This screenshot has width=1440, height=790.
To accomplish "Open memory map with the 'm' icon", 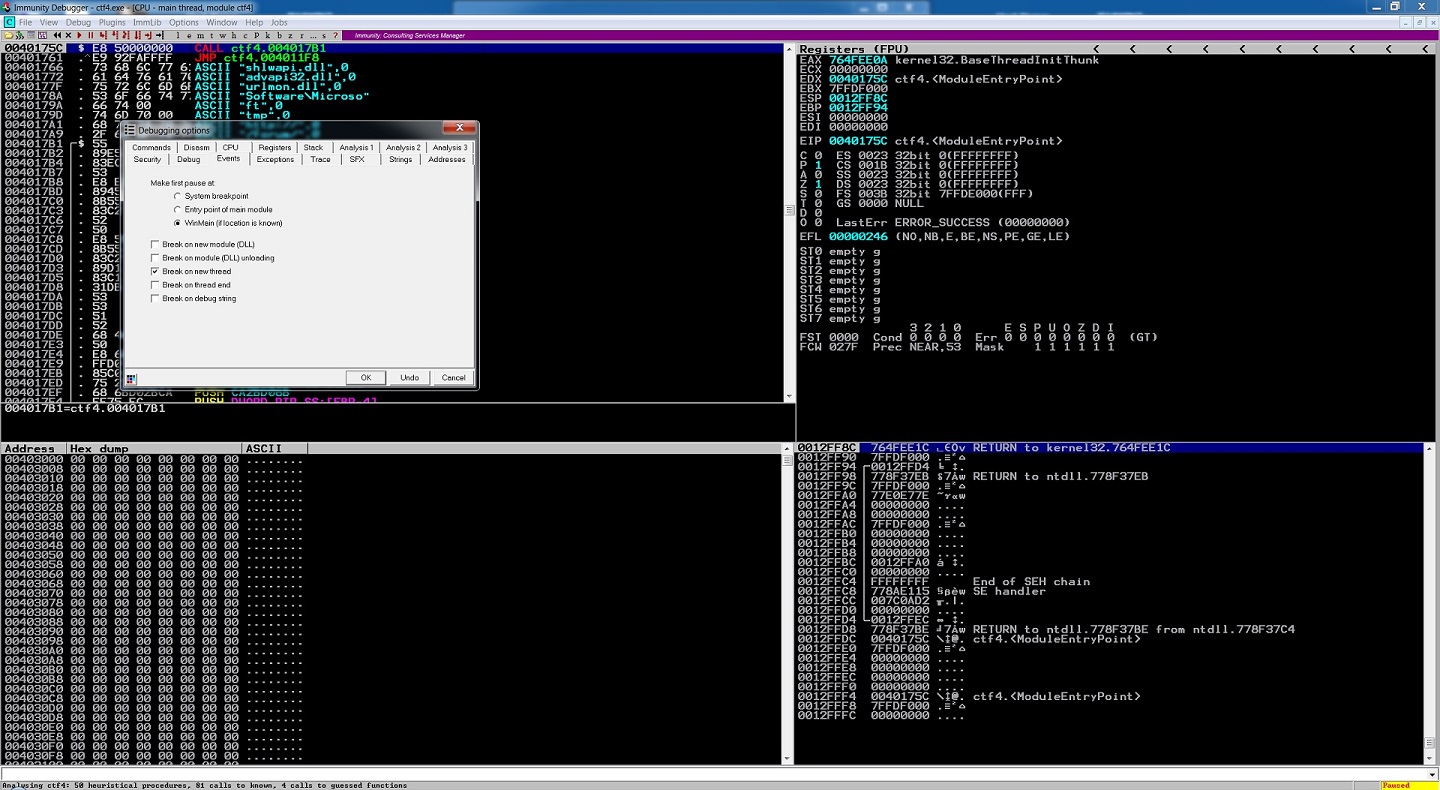I will click(x=200, y=35).
